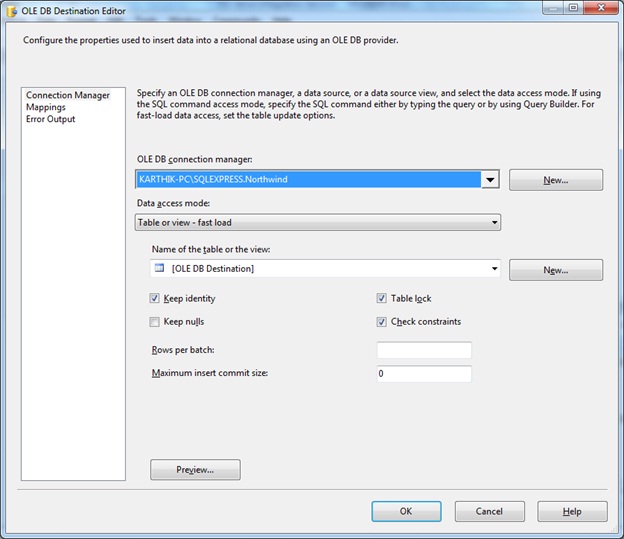
Task: Expand the table or view name dropdown
Action: [x=494, y=268]
